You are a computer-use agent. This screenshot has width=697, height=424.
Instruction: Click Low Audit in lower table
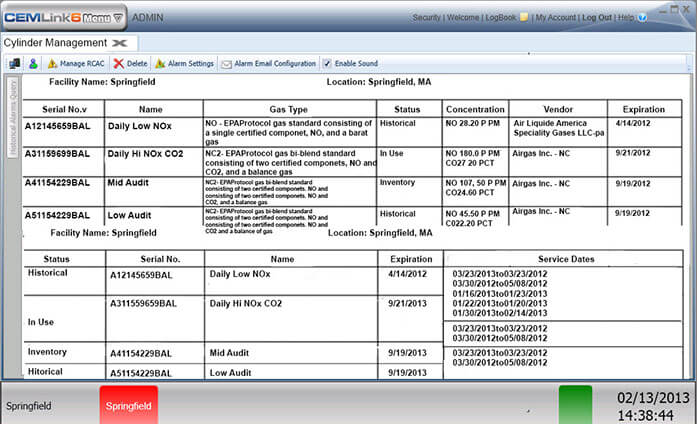pyautogui.click(x=230, y=373)
